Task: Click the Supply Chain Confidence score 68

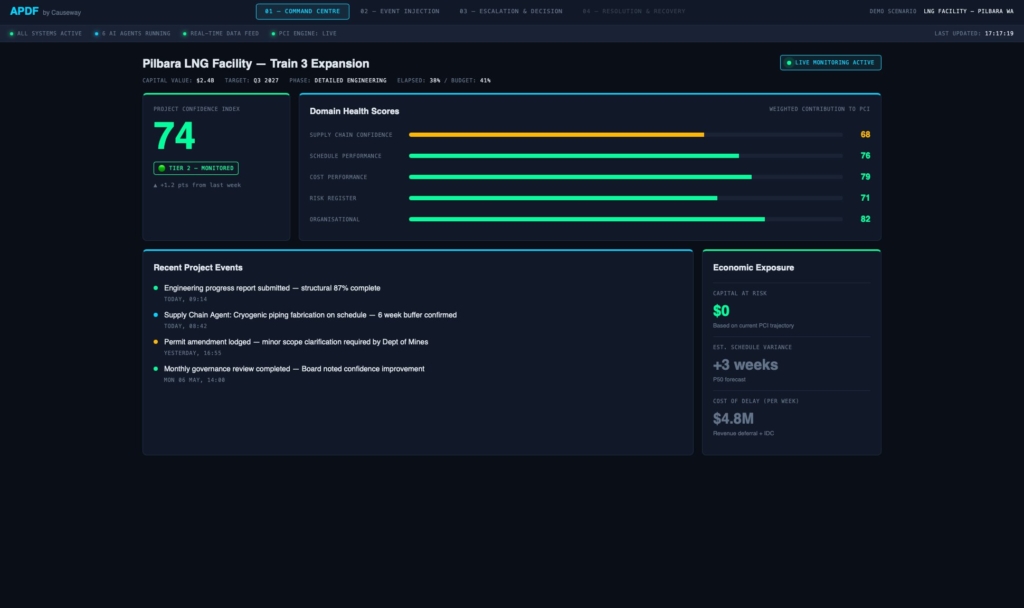Action: click(865, 135)
